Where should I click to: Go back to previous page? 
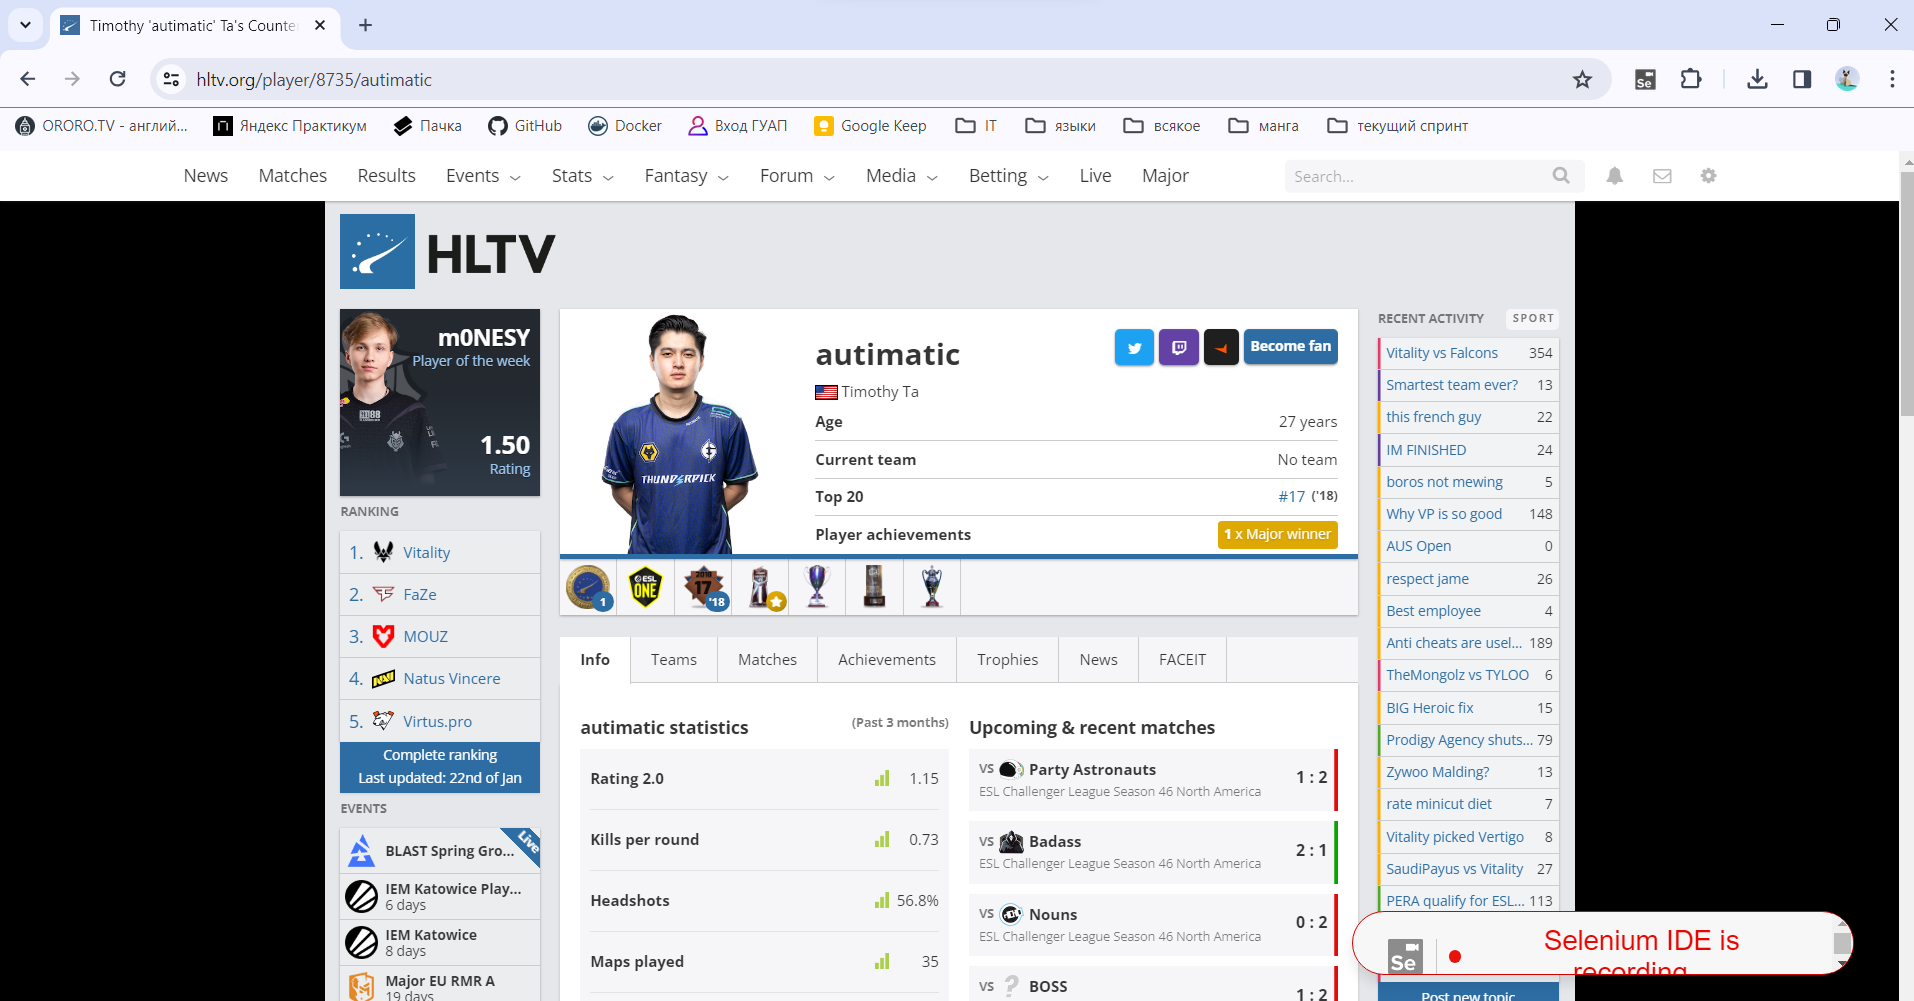(x=28, y=79)
